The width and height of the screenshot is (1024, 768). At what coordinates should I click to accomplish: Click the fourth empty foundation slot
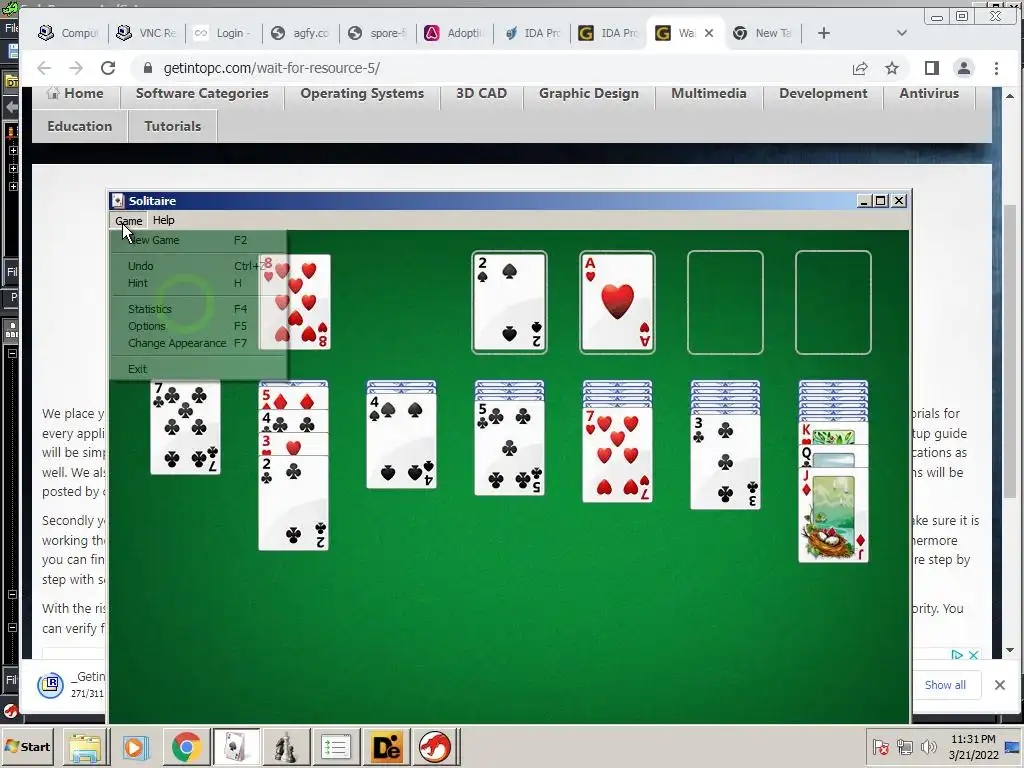click(833, 302)
